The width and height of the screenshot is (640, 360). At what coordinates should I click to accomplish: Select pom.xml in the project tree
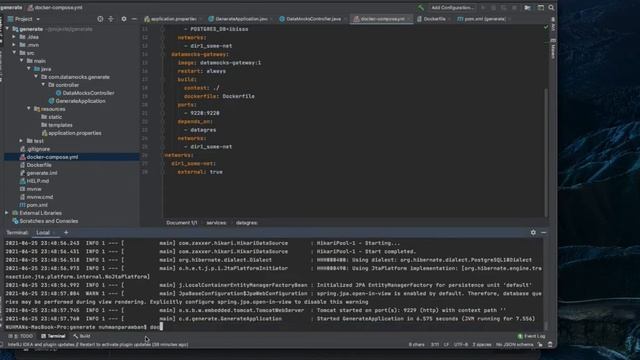(x=33, y=205)
